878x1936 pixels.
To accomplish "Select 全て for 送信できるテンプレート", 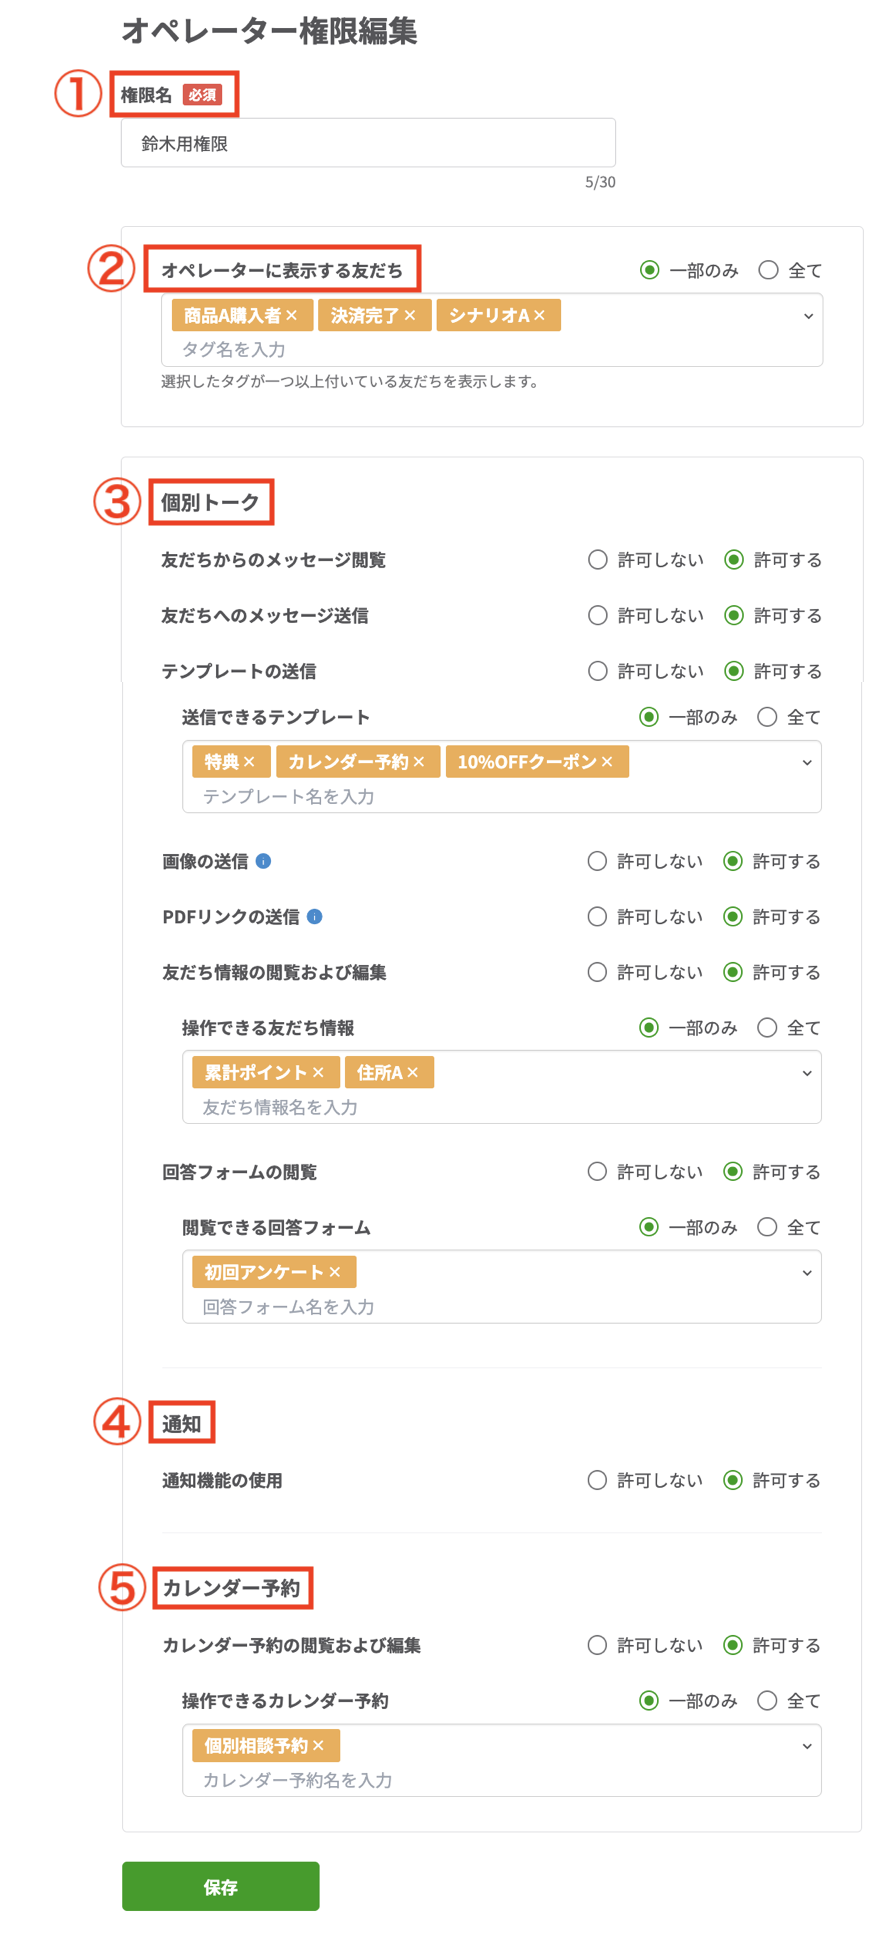I will [768, 717].
